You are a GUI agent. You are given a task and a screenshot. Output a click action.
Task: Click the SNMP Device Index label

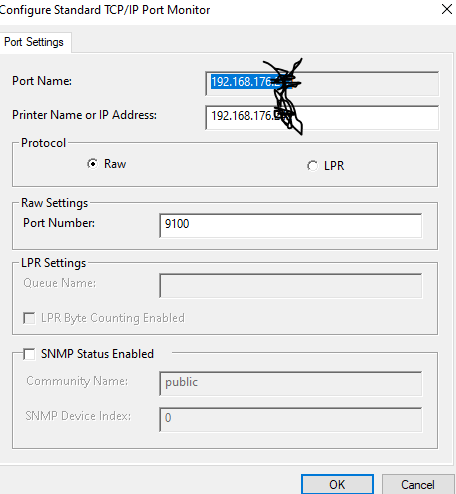tap(78, 416)
